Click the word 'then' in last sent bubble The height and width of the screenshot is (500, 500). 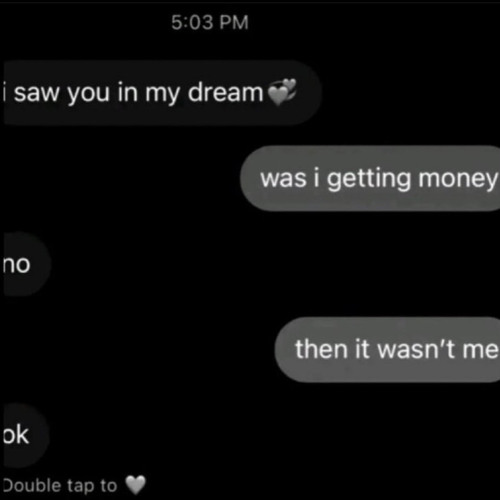pos(322,349)
